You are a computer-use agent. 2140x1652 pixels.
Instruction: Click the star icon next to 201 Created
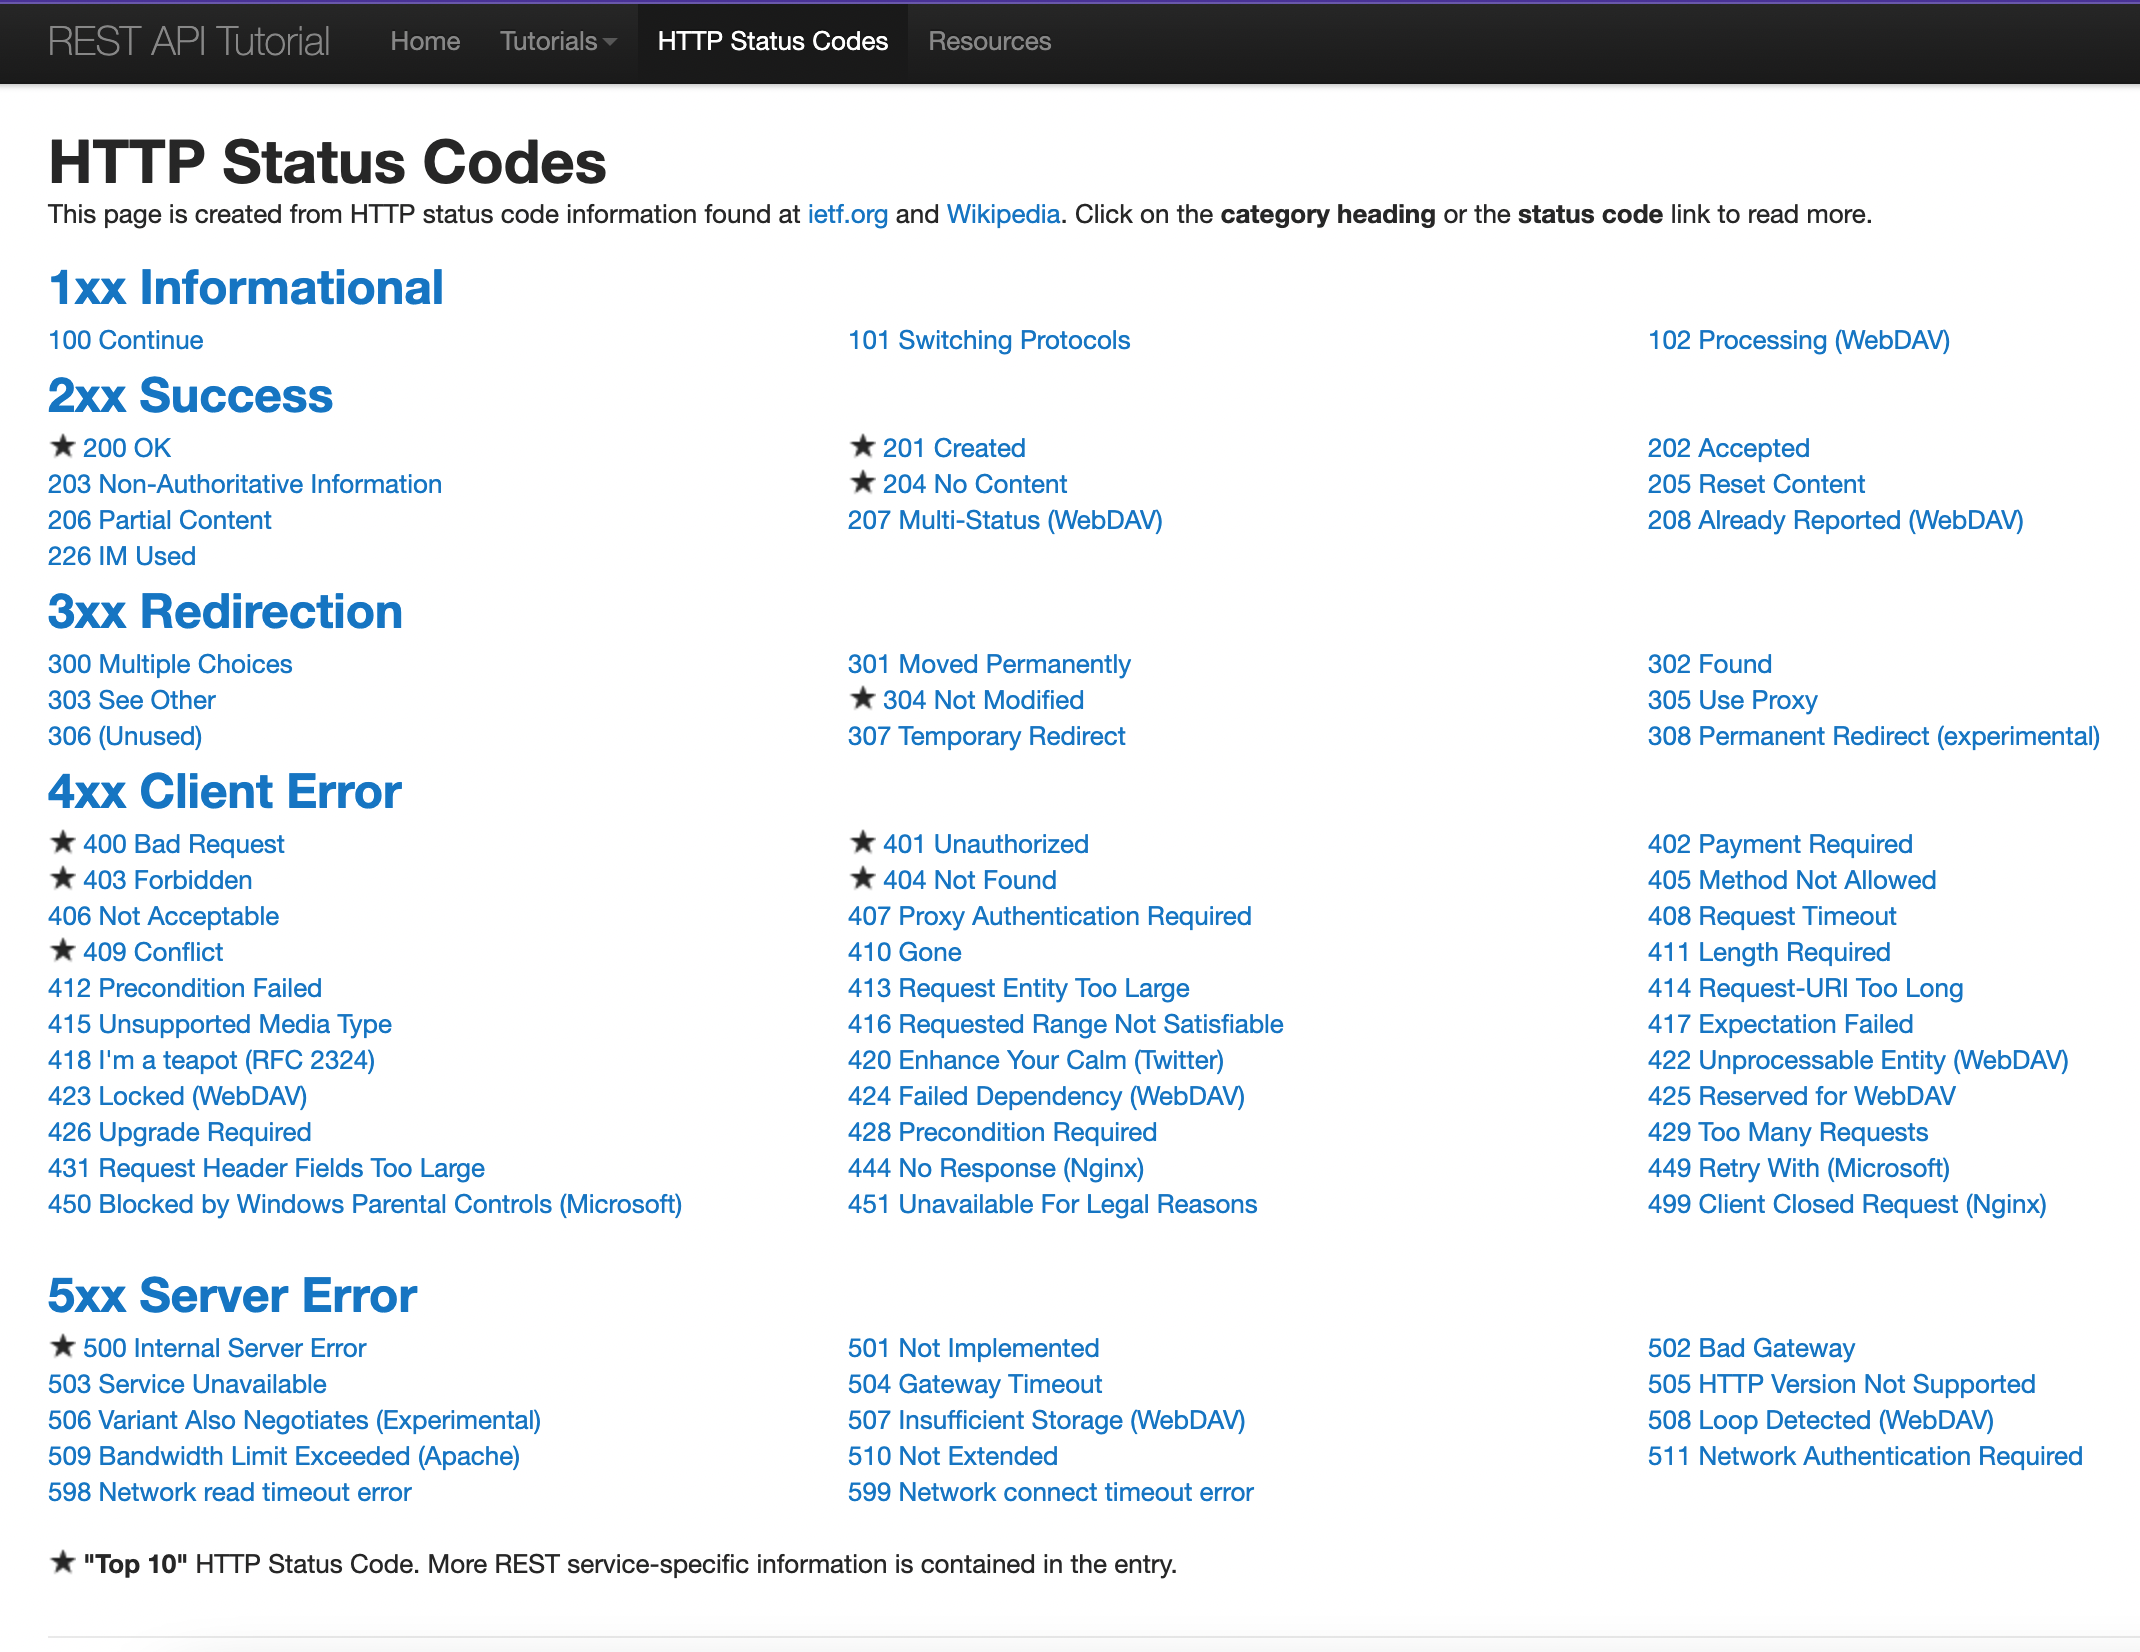pyautogui.click(x=862, y=446)
